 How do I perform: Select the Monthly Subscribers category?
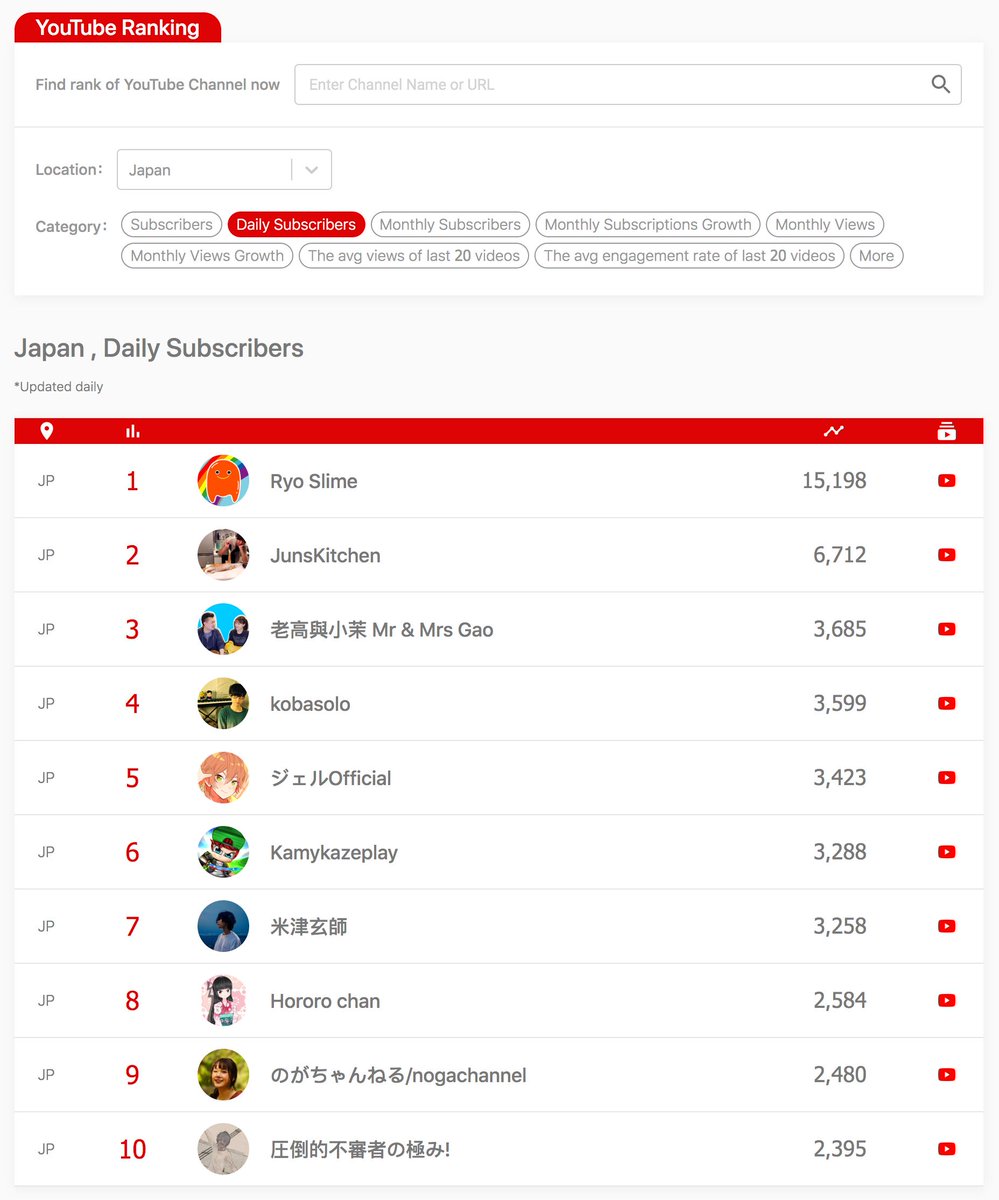tap(450, 225)
